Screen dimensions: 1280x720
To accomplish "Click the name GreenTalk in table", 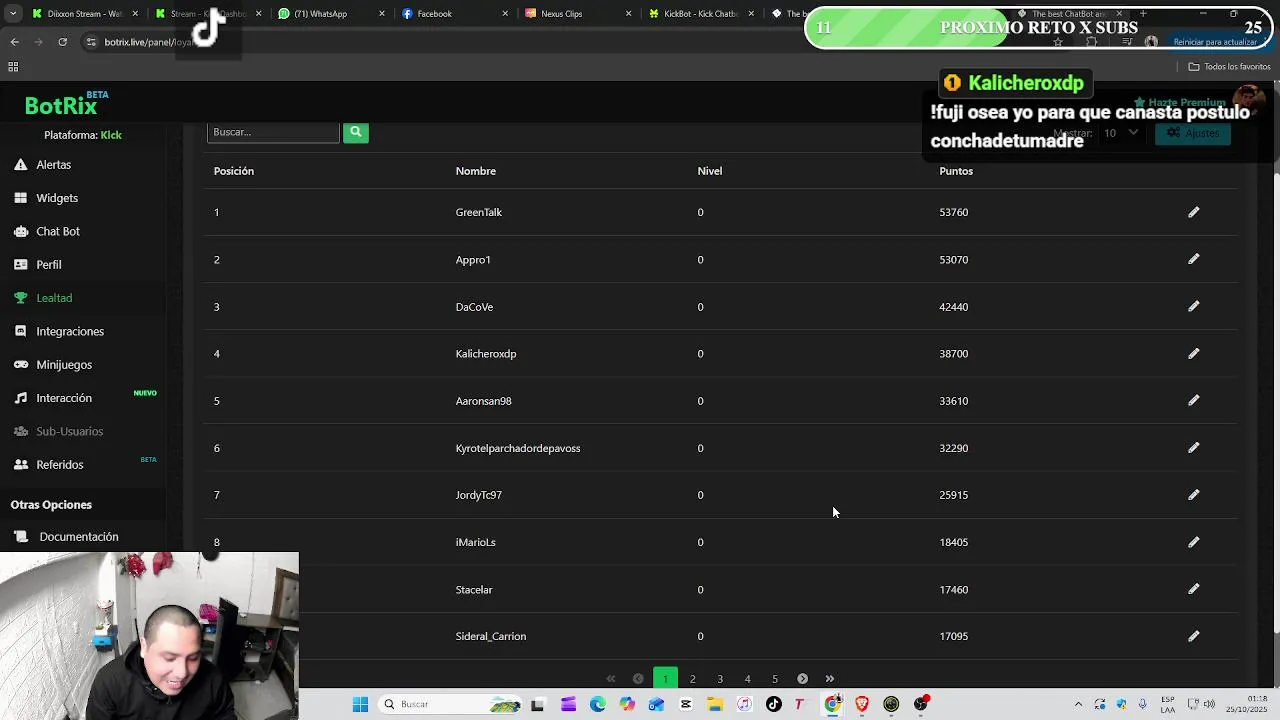I will [x=479, y=212].
